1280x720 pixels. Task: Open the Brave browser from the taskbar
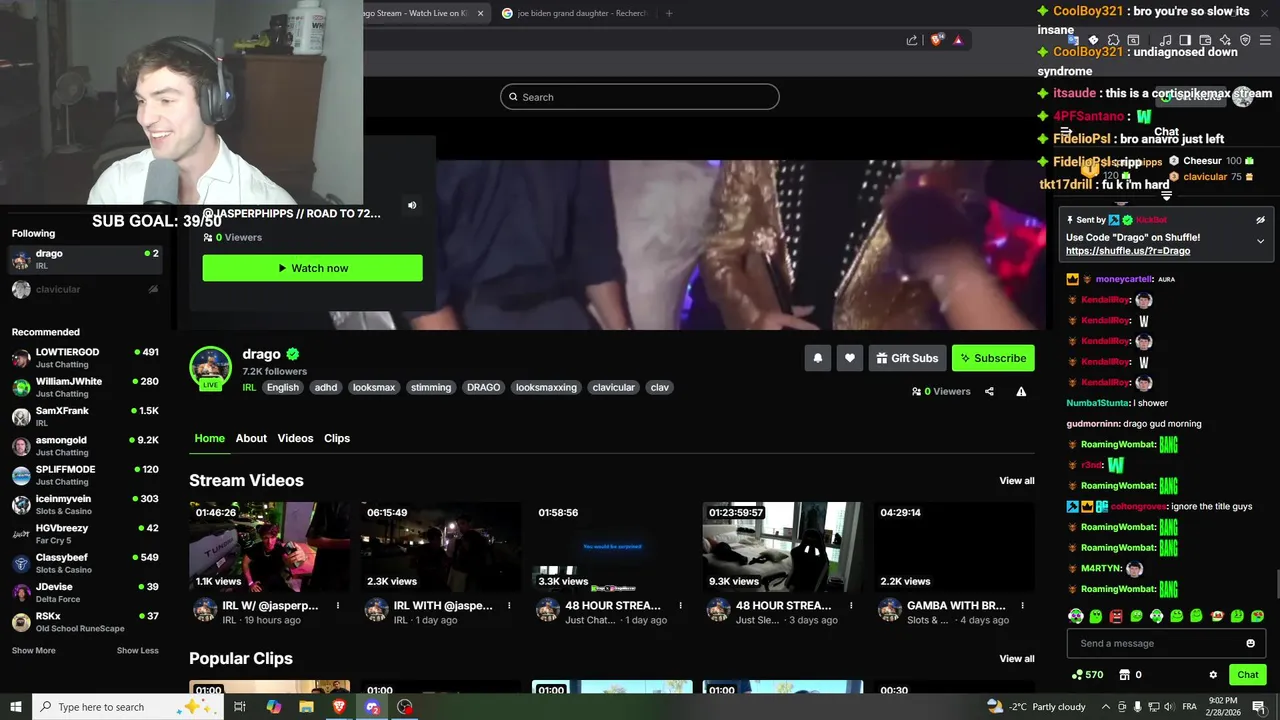point(339,707)
